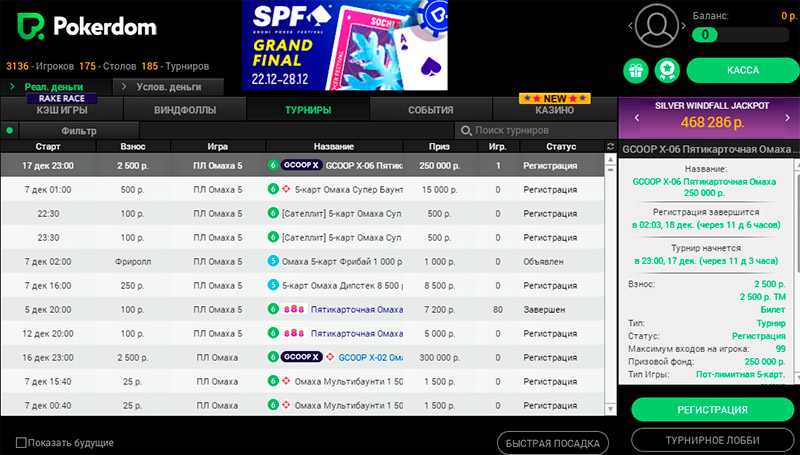Click the green РЕГИСТРАЦИЯ button
The width and height of the screenshot is (800, 455).
(x=712, y=410)
